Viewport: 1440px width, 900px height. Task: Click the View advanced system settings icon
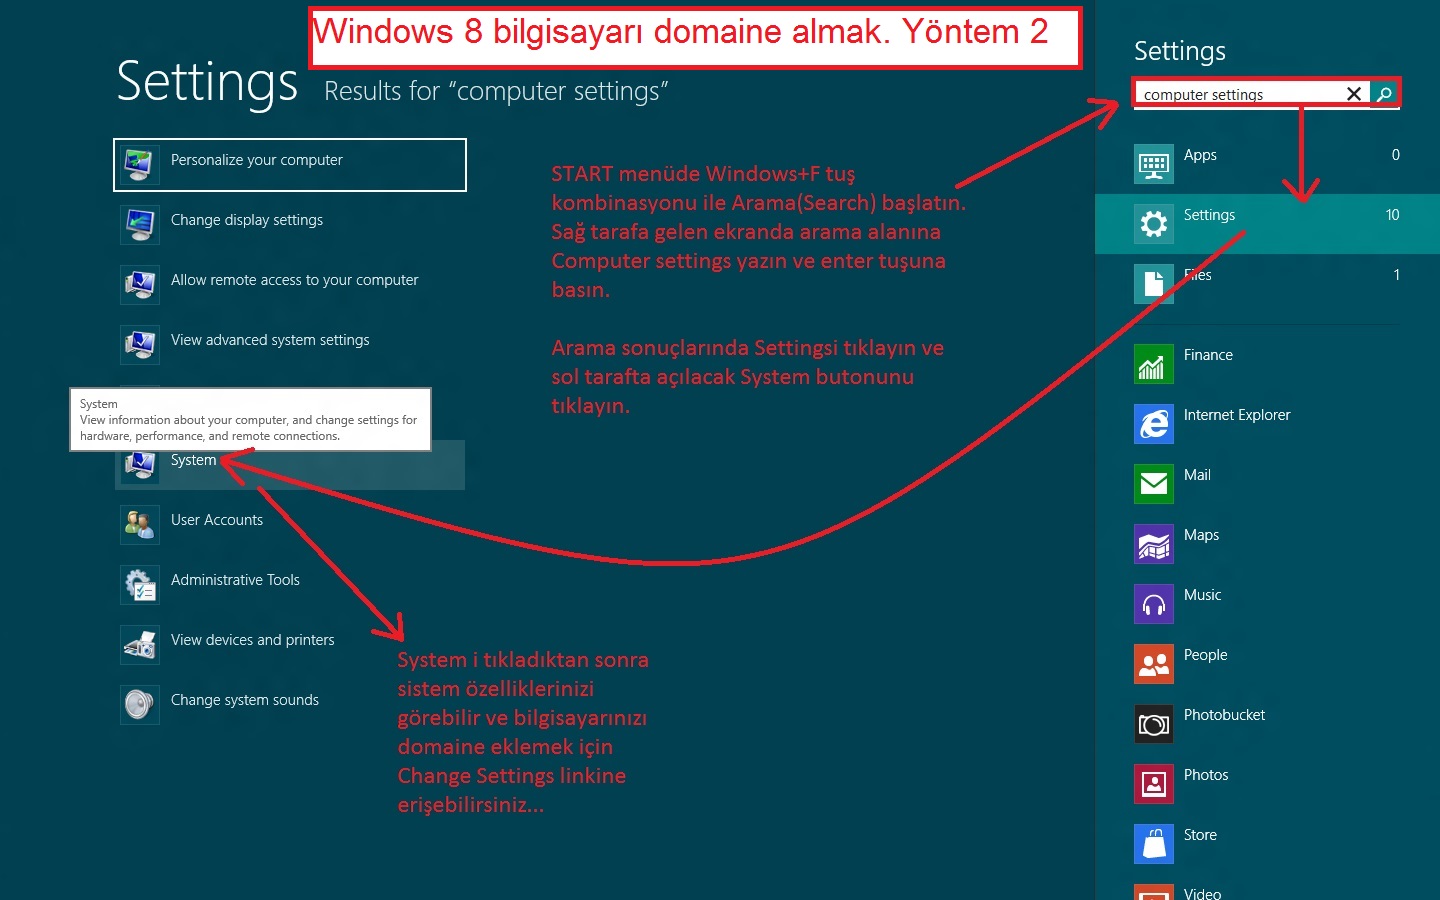point(140,344)
